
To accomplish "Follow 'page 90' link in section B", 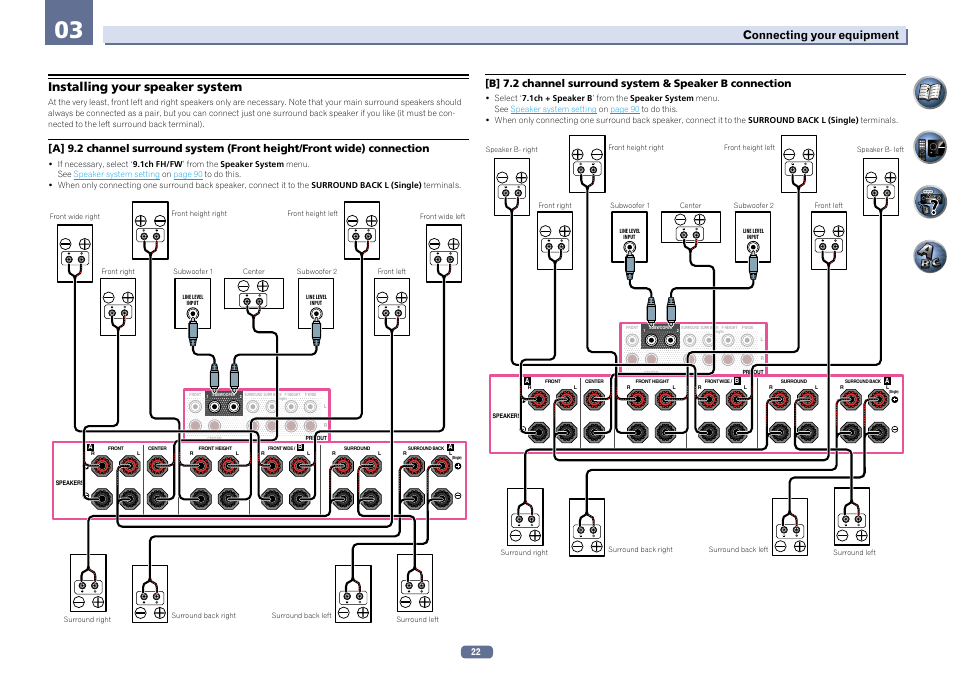I will pos(624,109).
